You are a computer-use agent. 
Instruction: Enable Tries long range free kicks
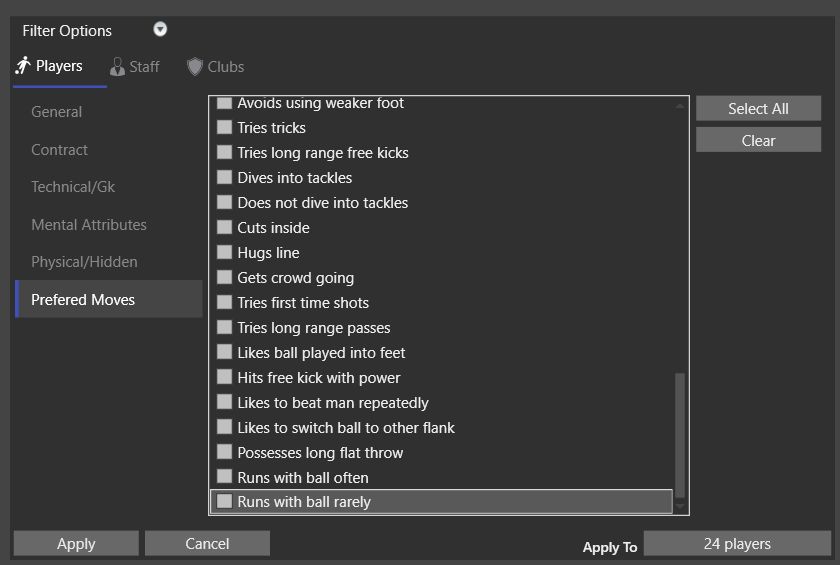click(224, 152)
